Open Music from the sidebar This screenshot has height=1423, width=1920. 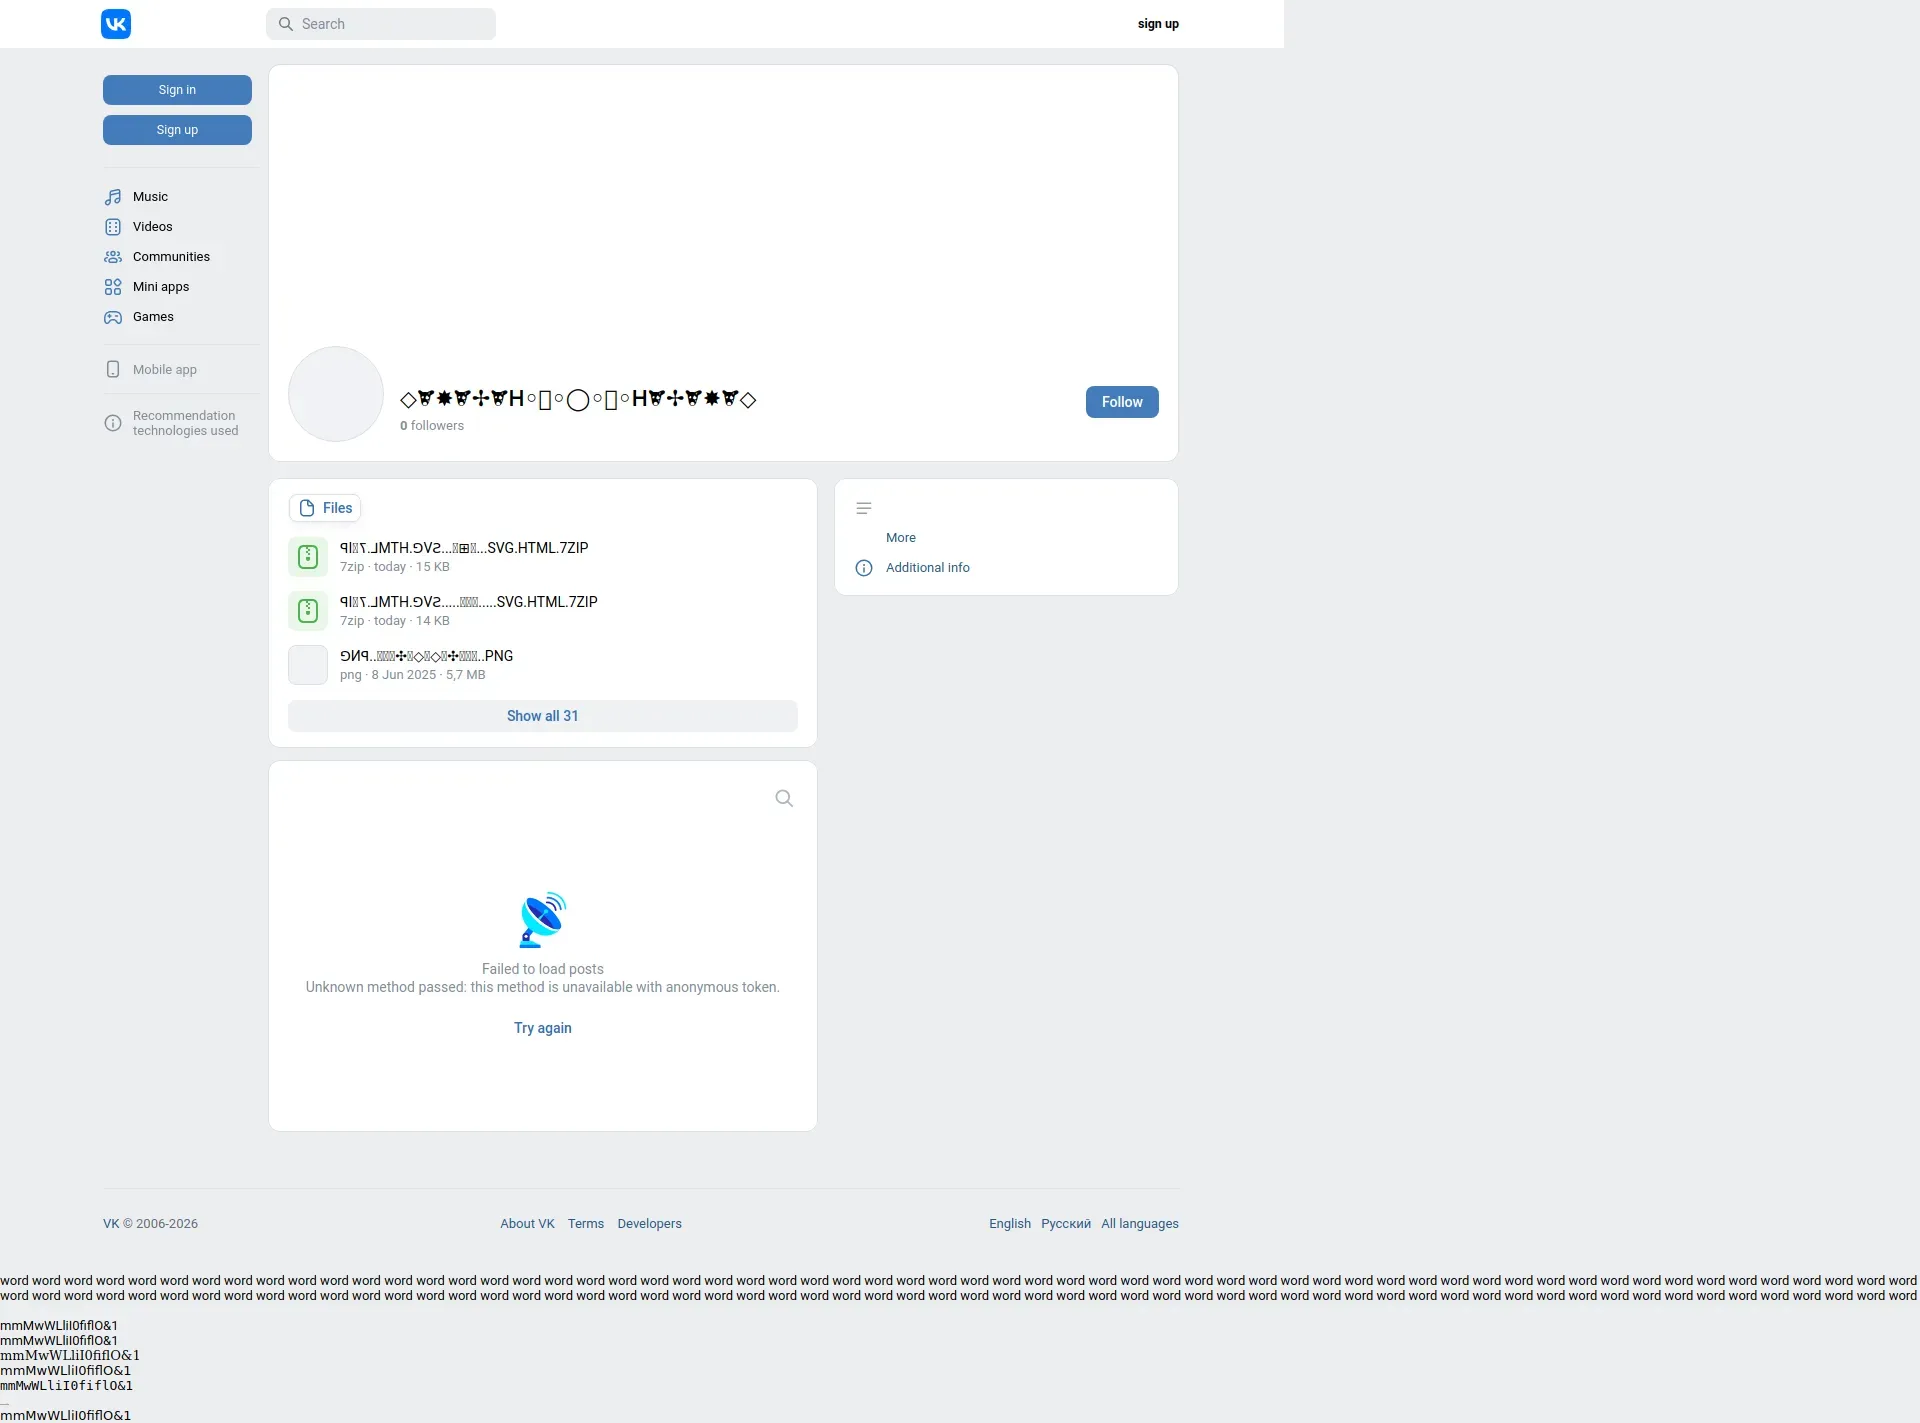point(150,197)
